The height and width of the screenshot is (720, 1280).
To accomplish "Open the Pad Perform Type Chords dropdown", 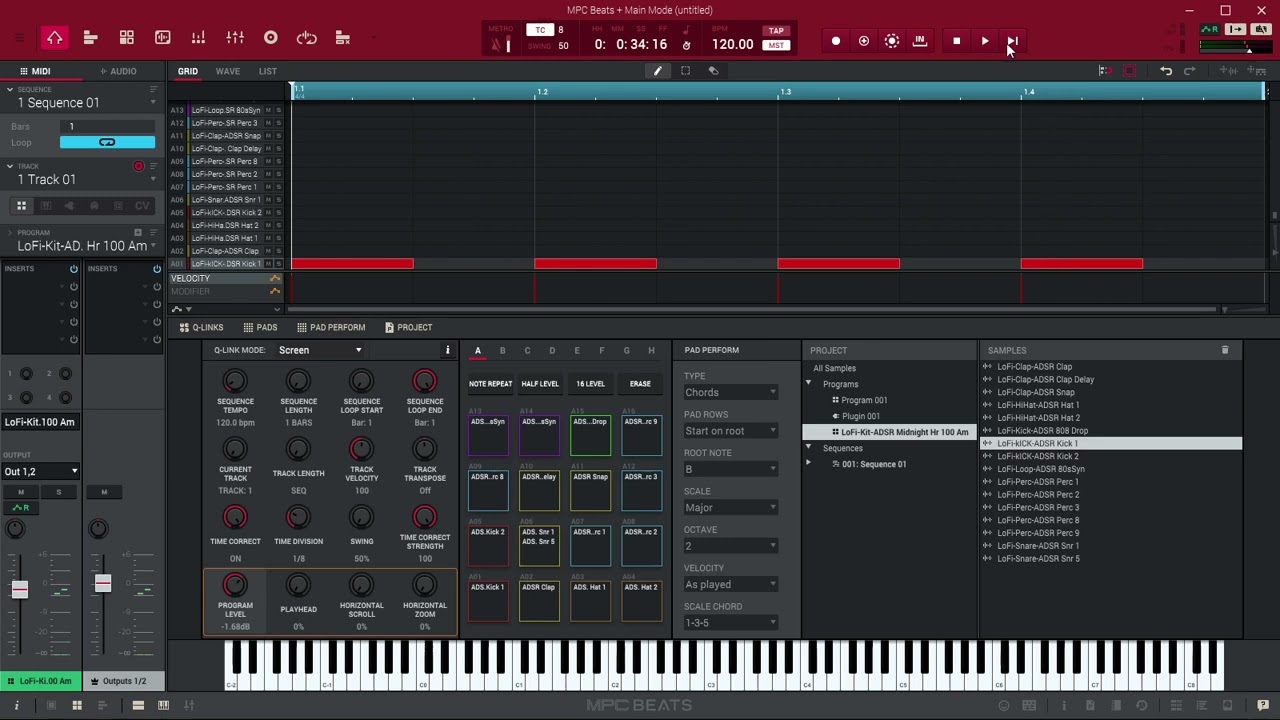I will pos(731,392).
